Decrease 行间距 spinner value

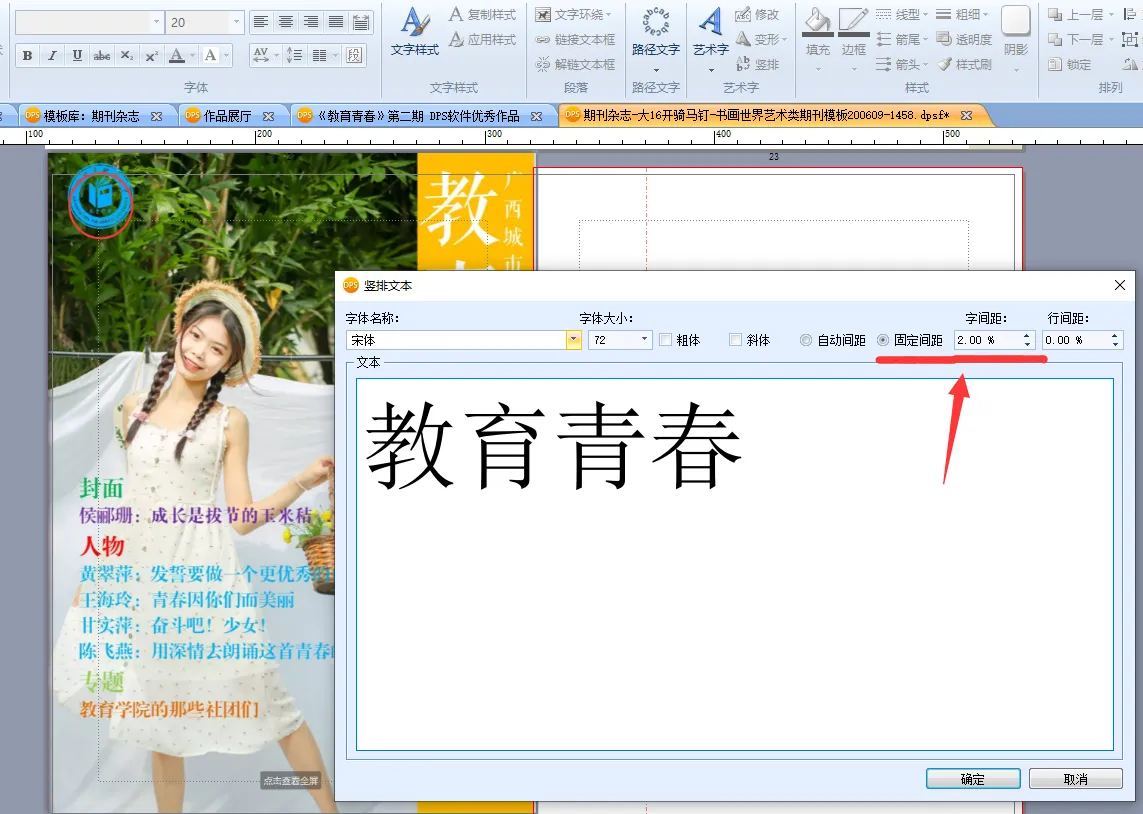pos(1114,344)
